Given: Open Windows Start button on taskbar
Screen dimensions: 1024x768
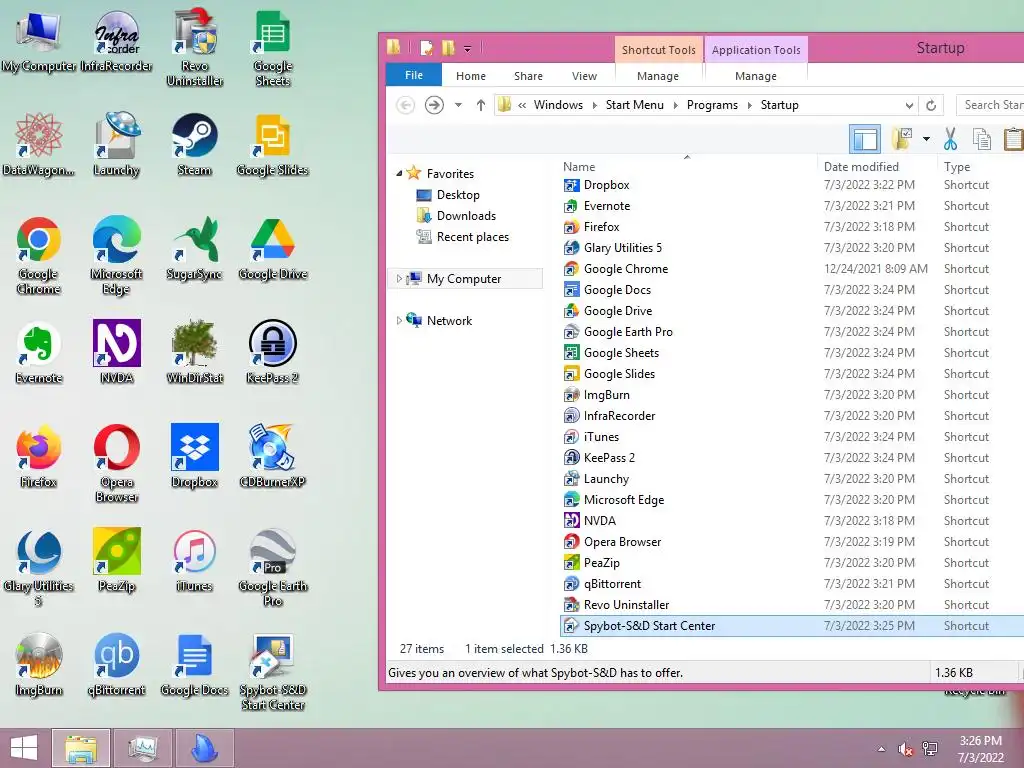Looking at the screenshot, I should [24, 748].
